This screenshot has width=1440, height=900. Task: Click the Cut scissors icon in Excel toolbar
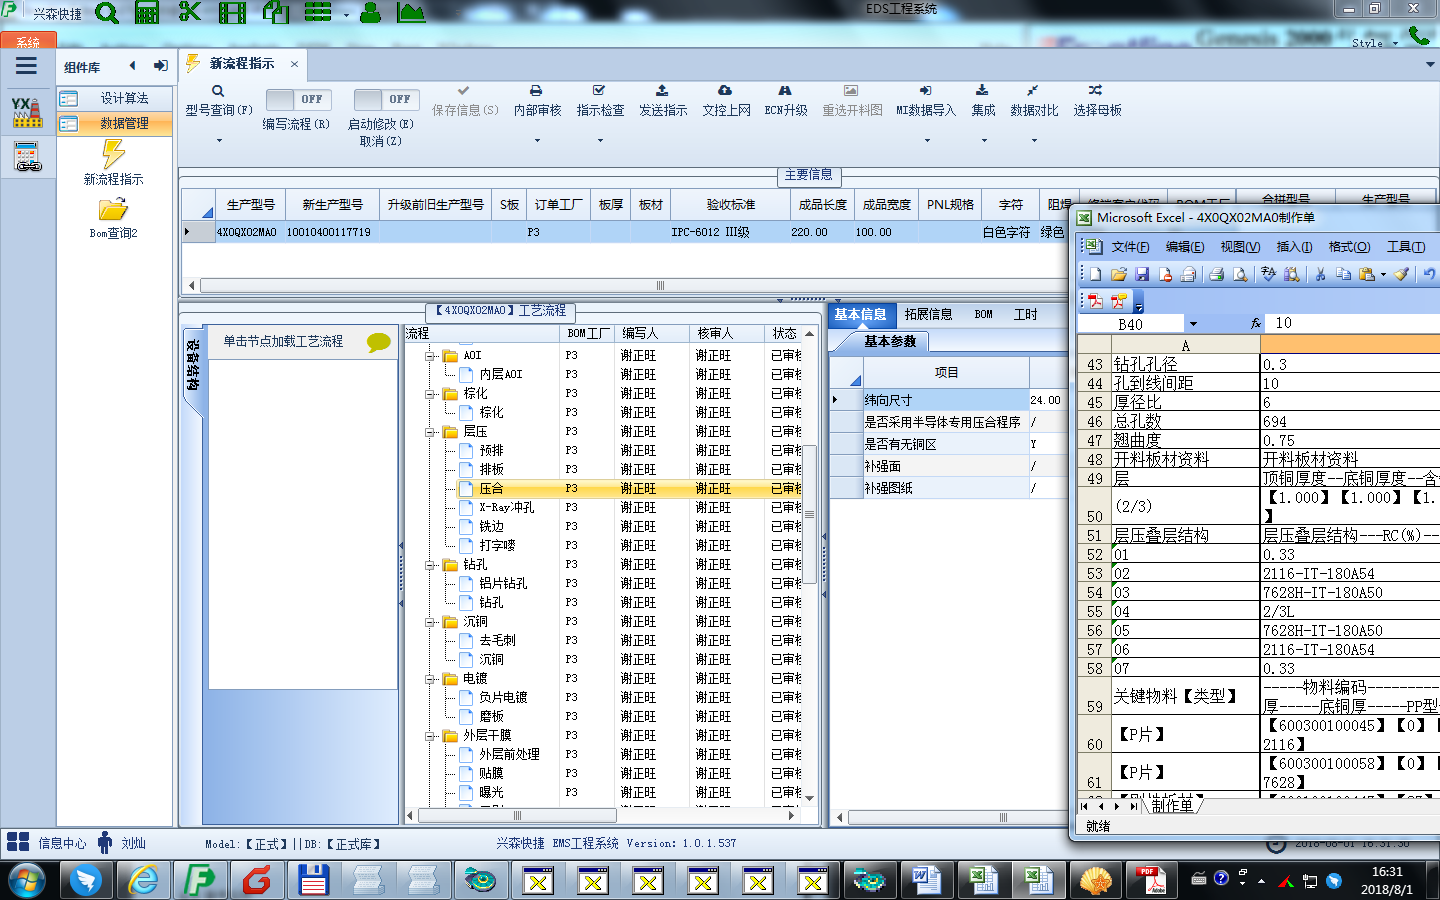[x=1320, y=274]
